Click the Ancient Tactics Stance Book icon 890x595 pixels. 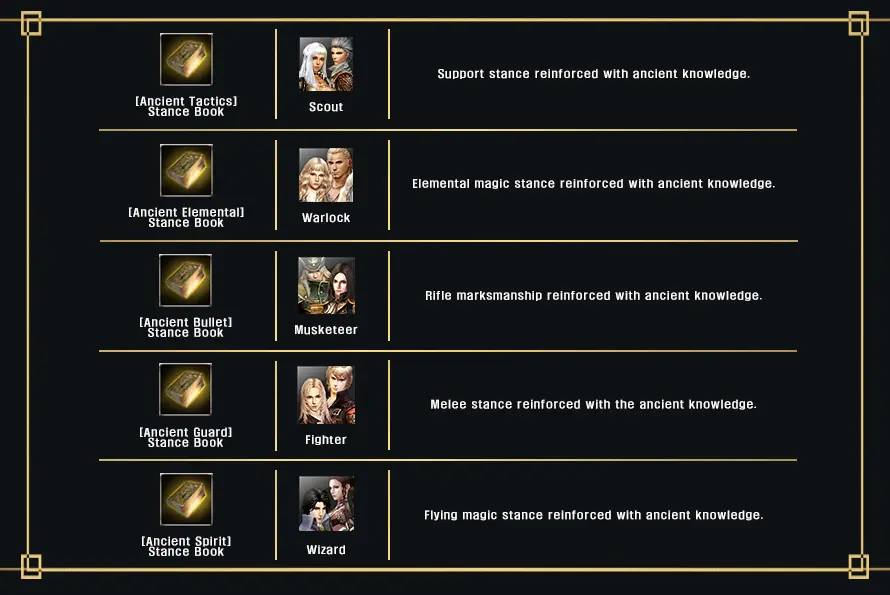click(186, 60)
